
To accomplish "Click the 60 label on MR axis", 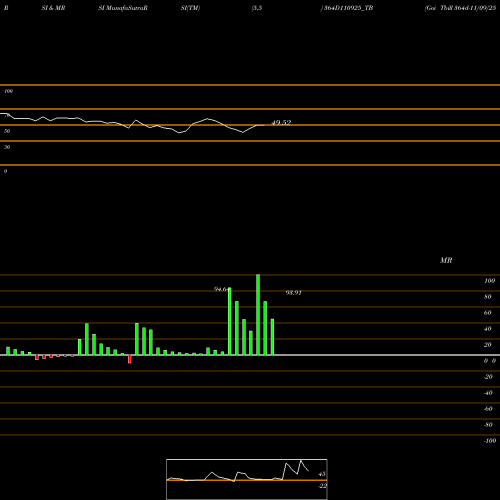I will point(488,313).
